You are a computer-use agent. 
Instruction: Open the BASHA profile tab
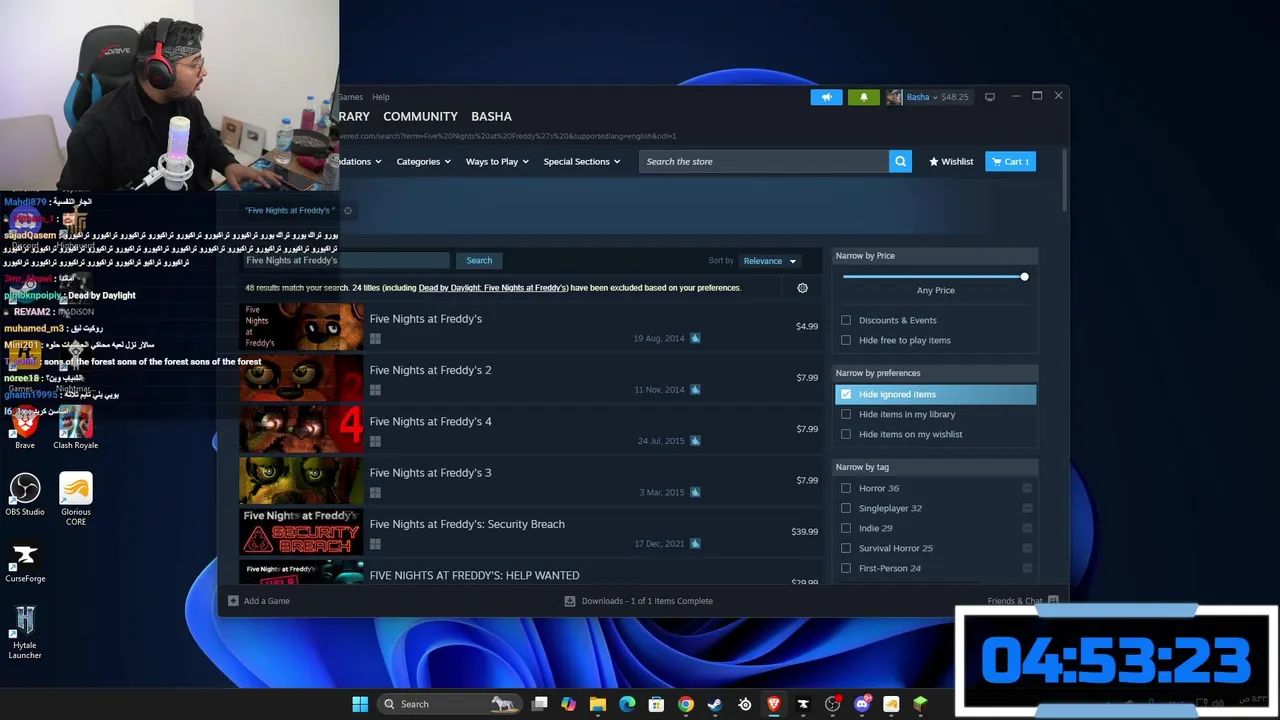coord(491,116)
